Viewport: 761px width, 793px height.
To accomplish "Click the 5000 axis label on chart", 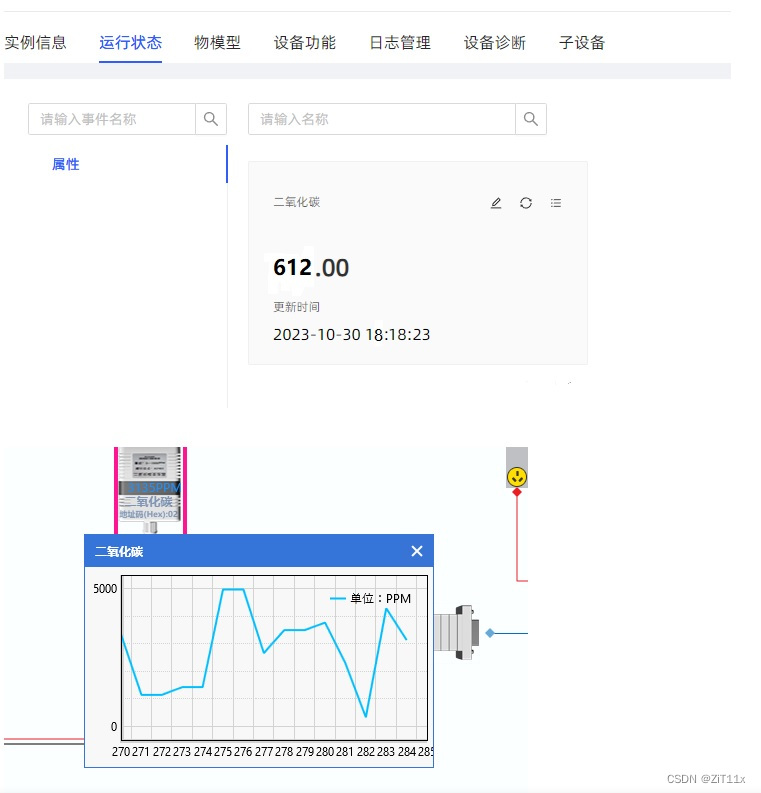I will coord(105,589).
